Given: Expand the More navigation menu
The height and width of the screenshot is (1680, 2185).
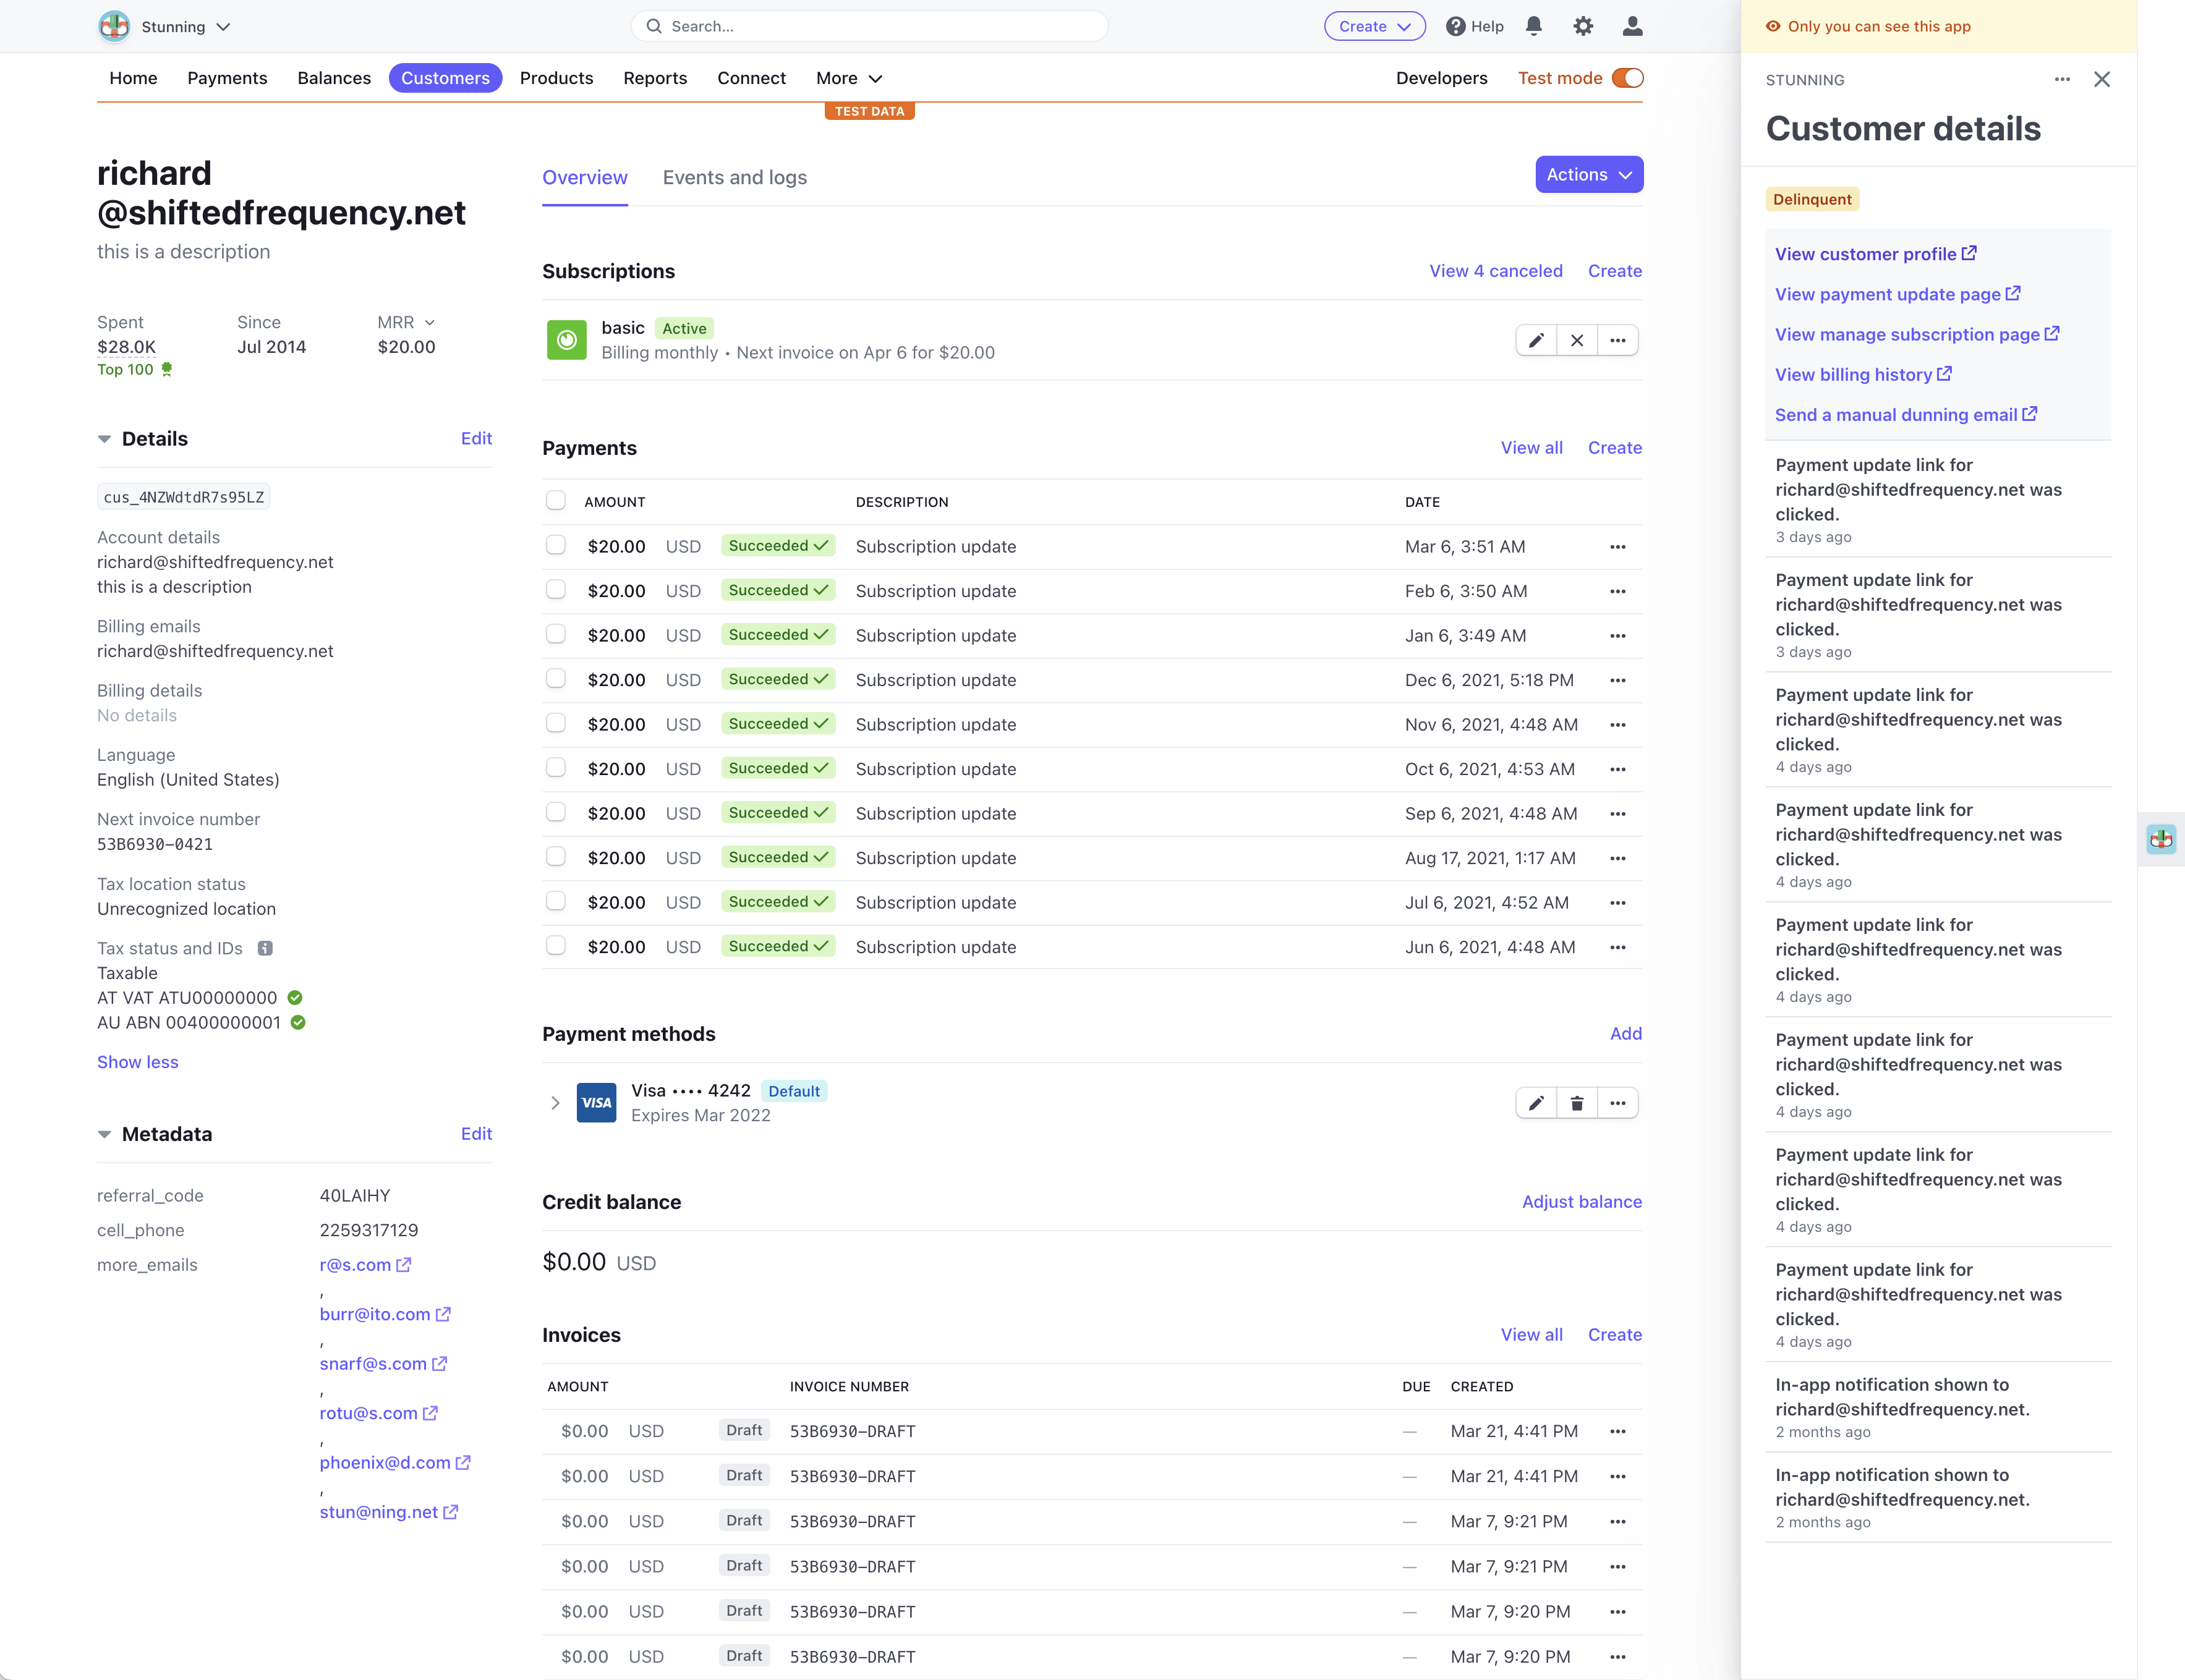Looking at the screenshot, I should pyautogui.click(x=848, y=78).
